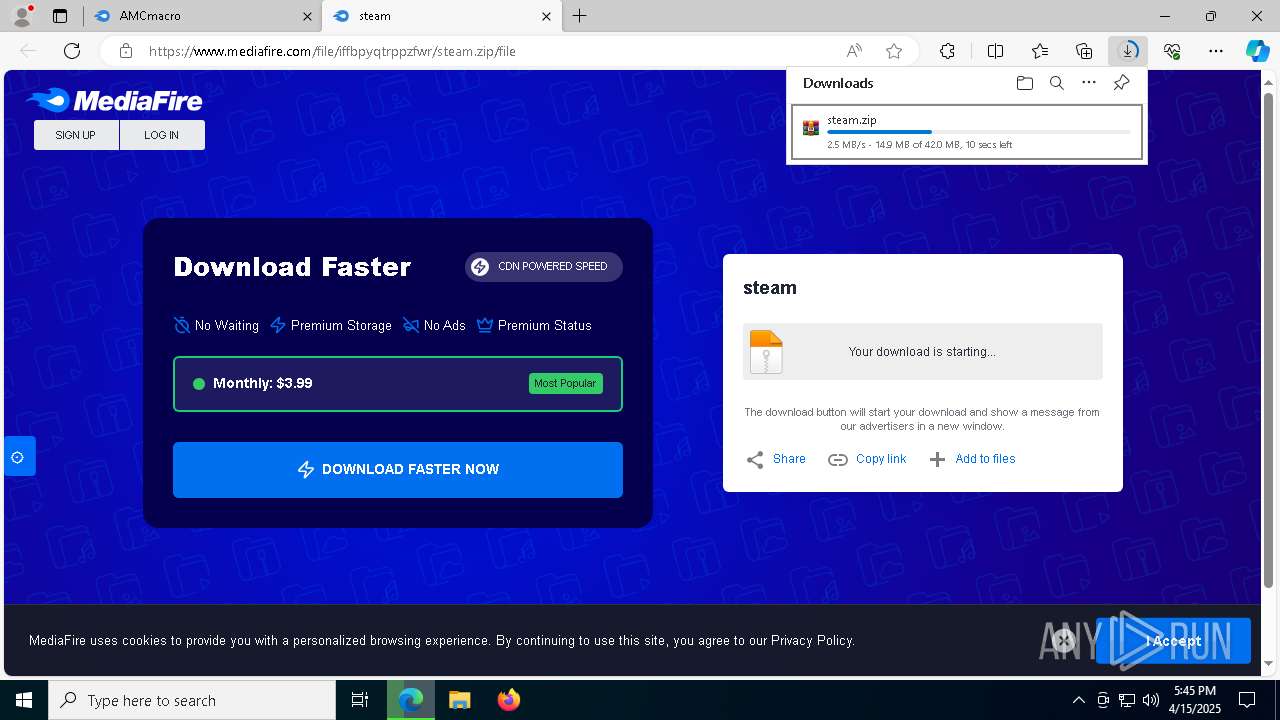
Task: Toggle the Downloads toolbar button
Action: (x=1128, y=51)
